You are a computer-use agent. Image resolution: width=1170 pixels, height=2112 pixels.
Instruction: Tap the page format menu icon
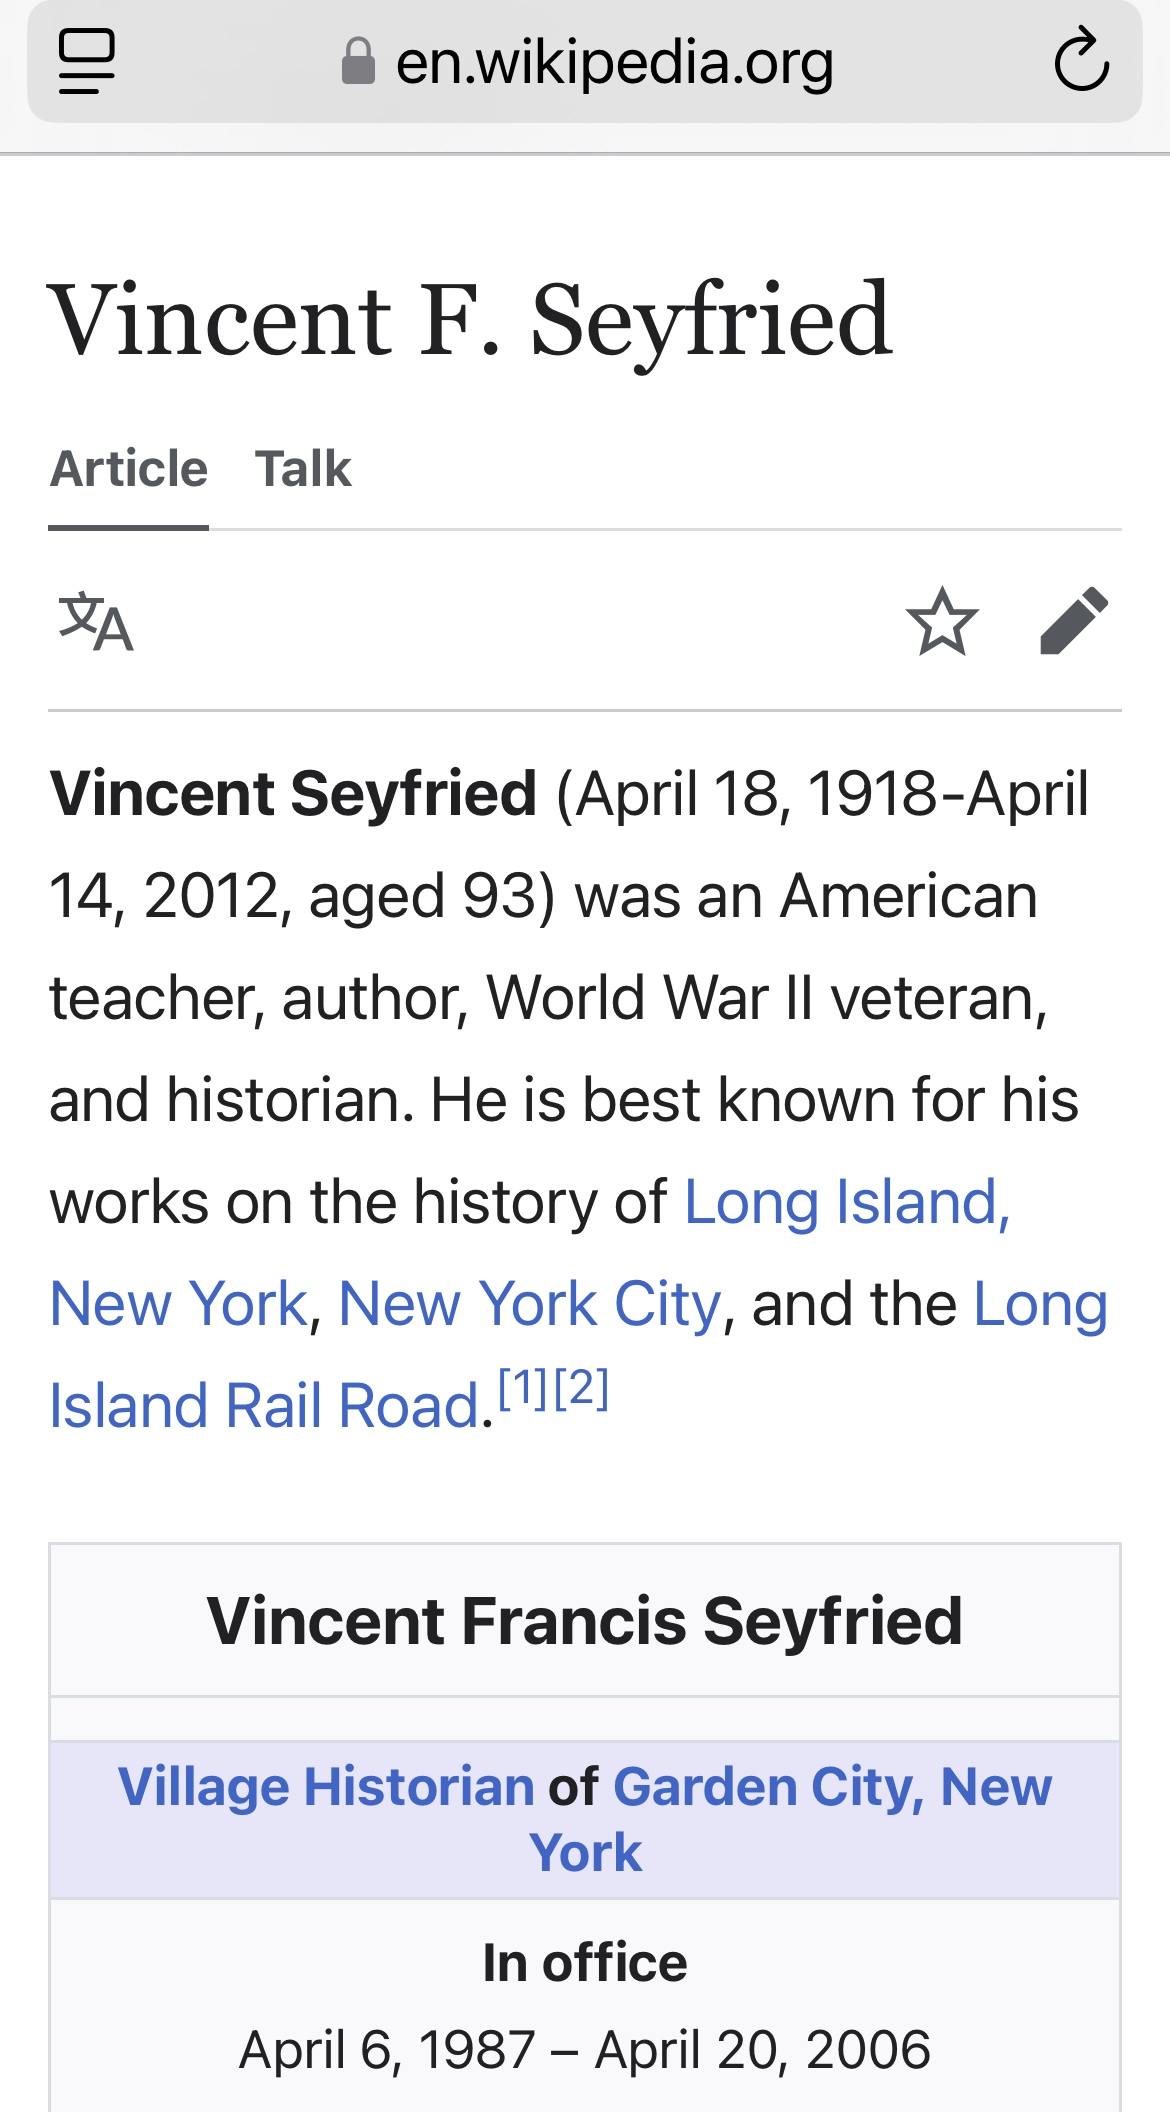pyautogui.click(x=87, y=62)
